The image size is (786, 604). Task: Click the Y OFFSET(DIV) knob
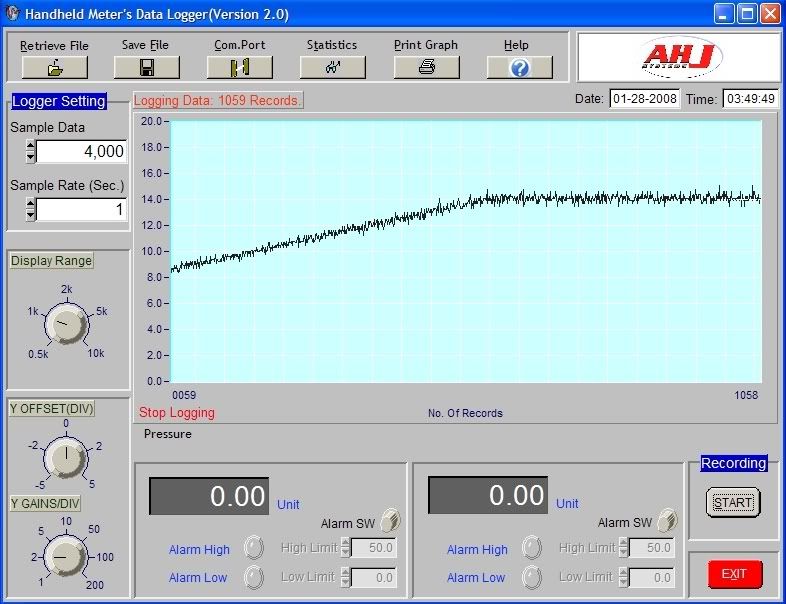click(65, 458)
